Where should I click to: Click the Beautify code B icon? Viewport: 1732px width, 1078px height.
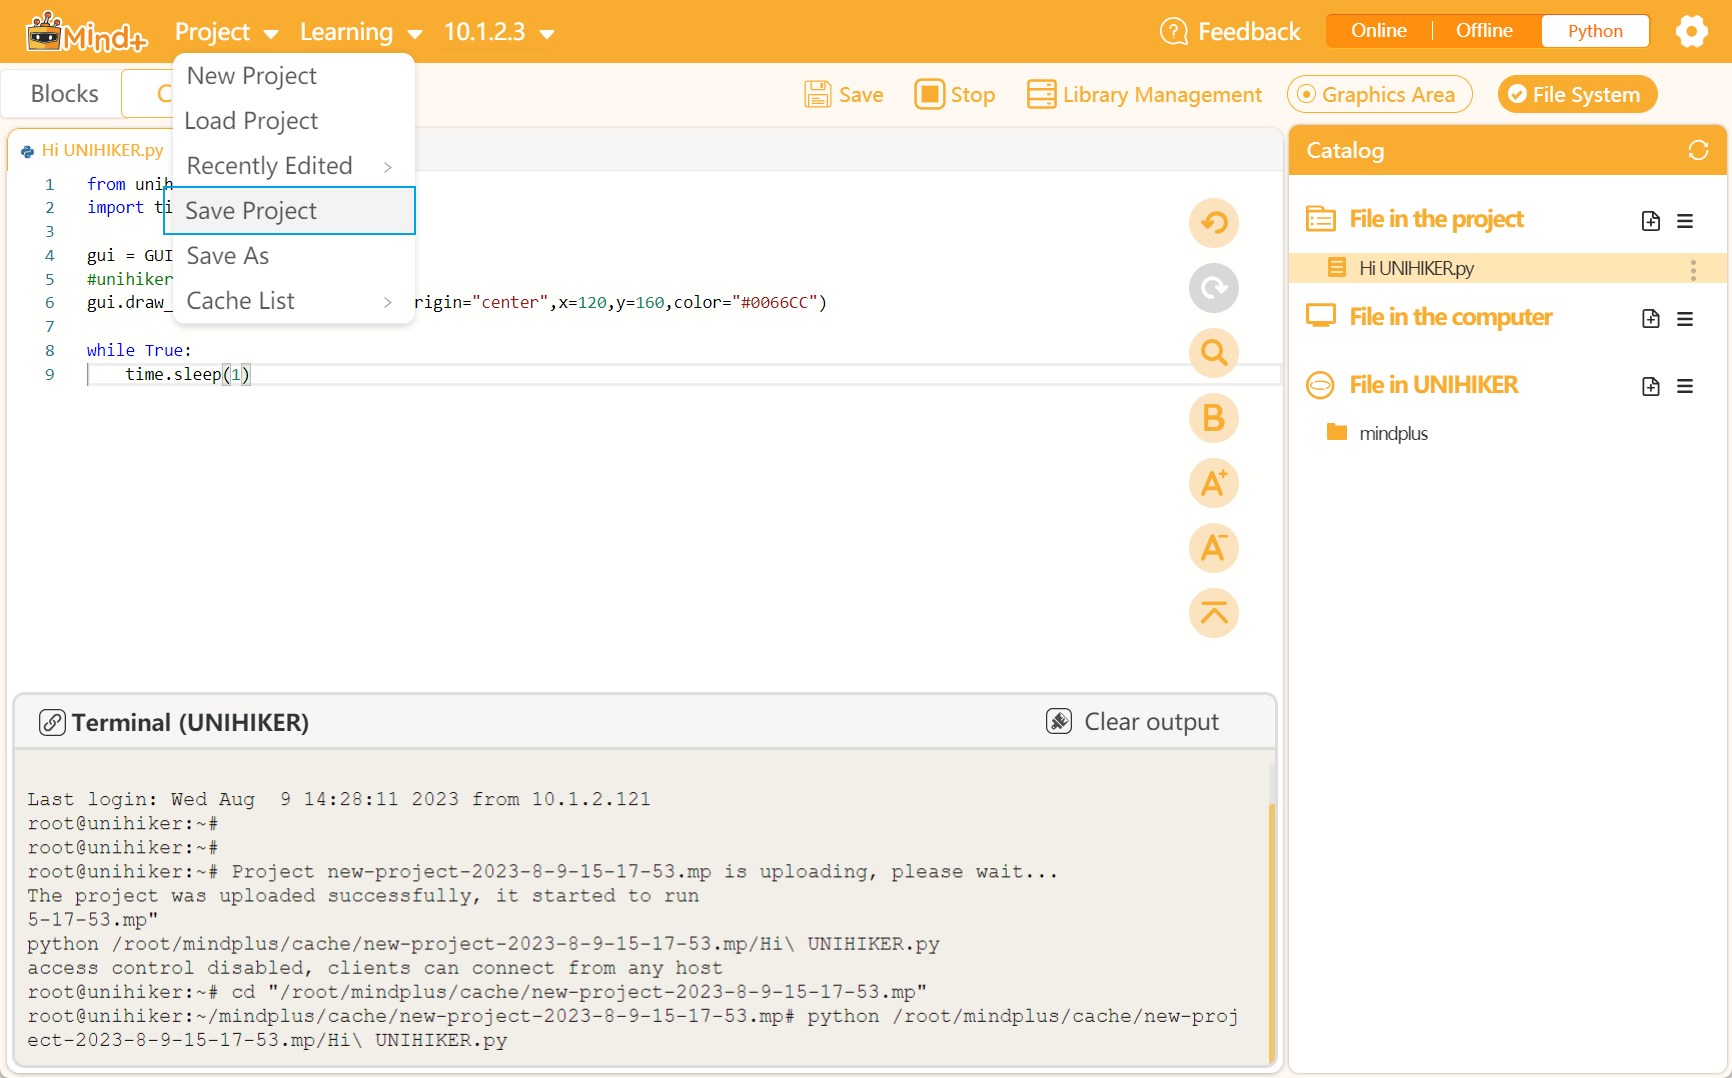click(x=1213, y=418)
